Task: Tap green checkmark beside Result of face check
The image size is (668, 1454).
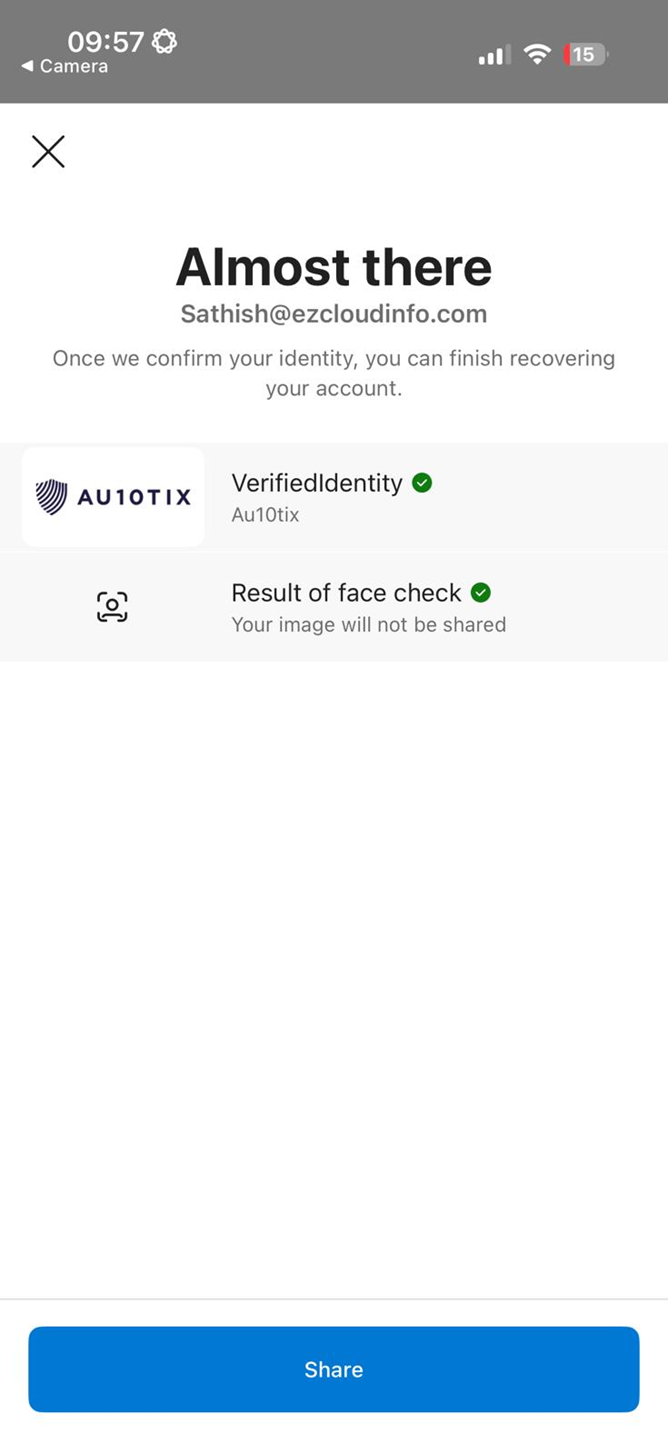Action: coord(481,593)
